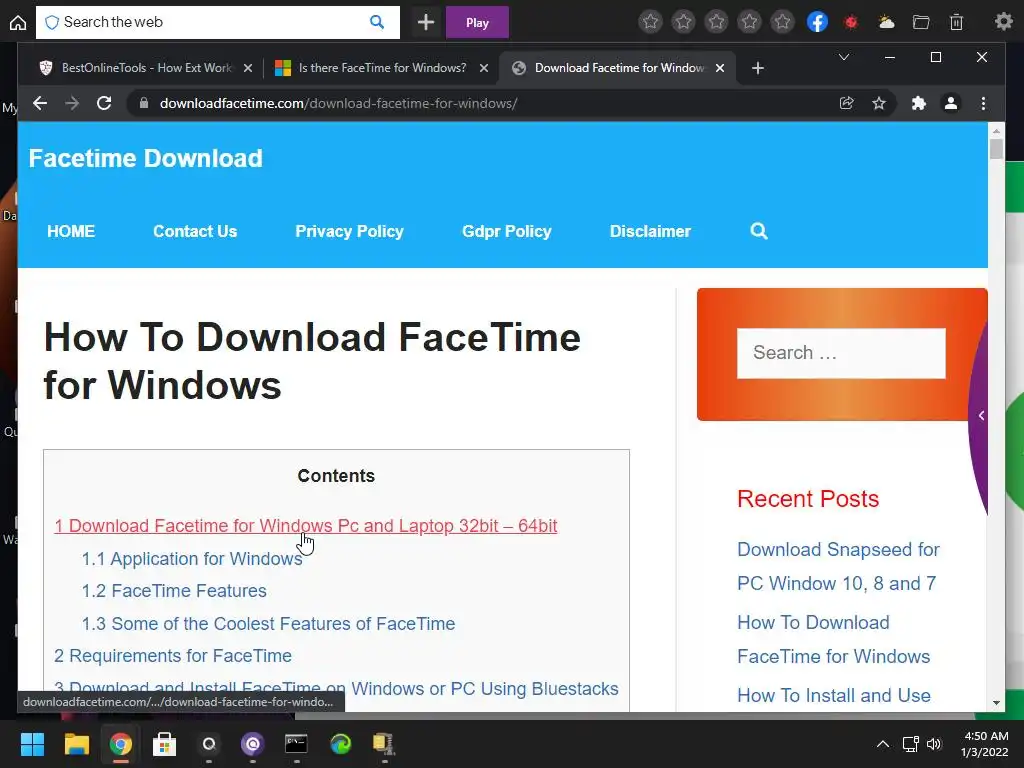This screenshot has width=1024, height=768.
Task: Reload the current page
Action: tap(104, 103)
